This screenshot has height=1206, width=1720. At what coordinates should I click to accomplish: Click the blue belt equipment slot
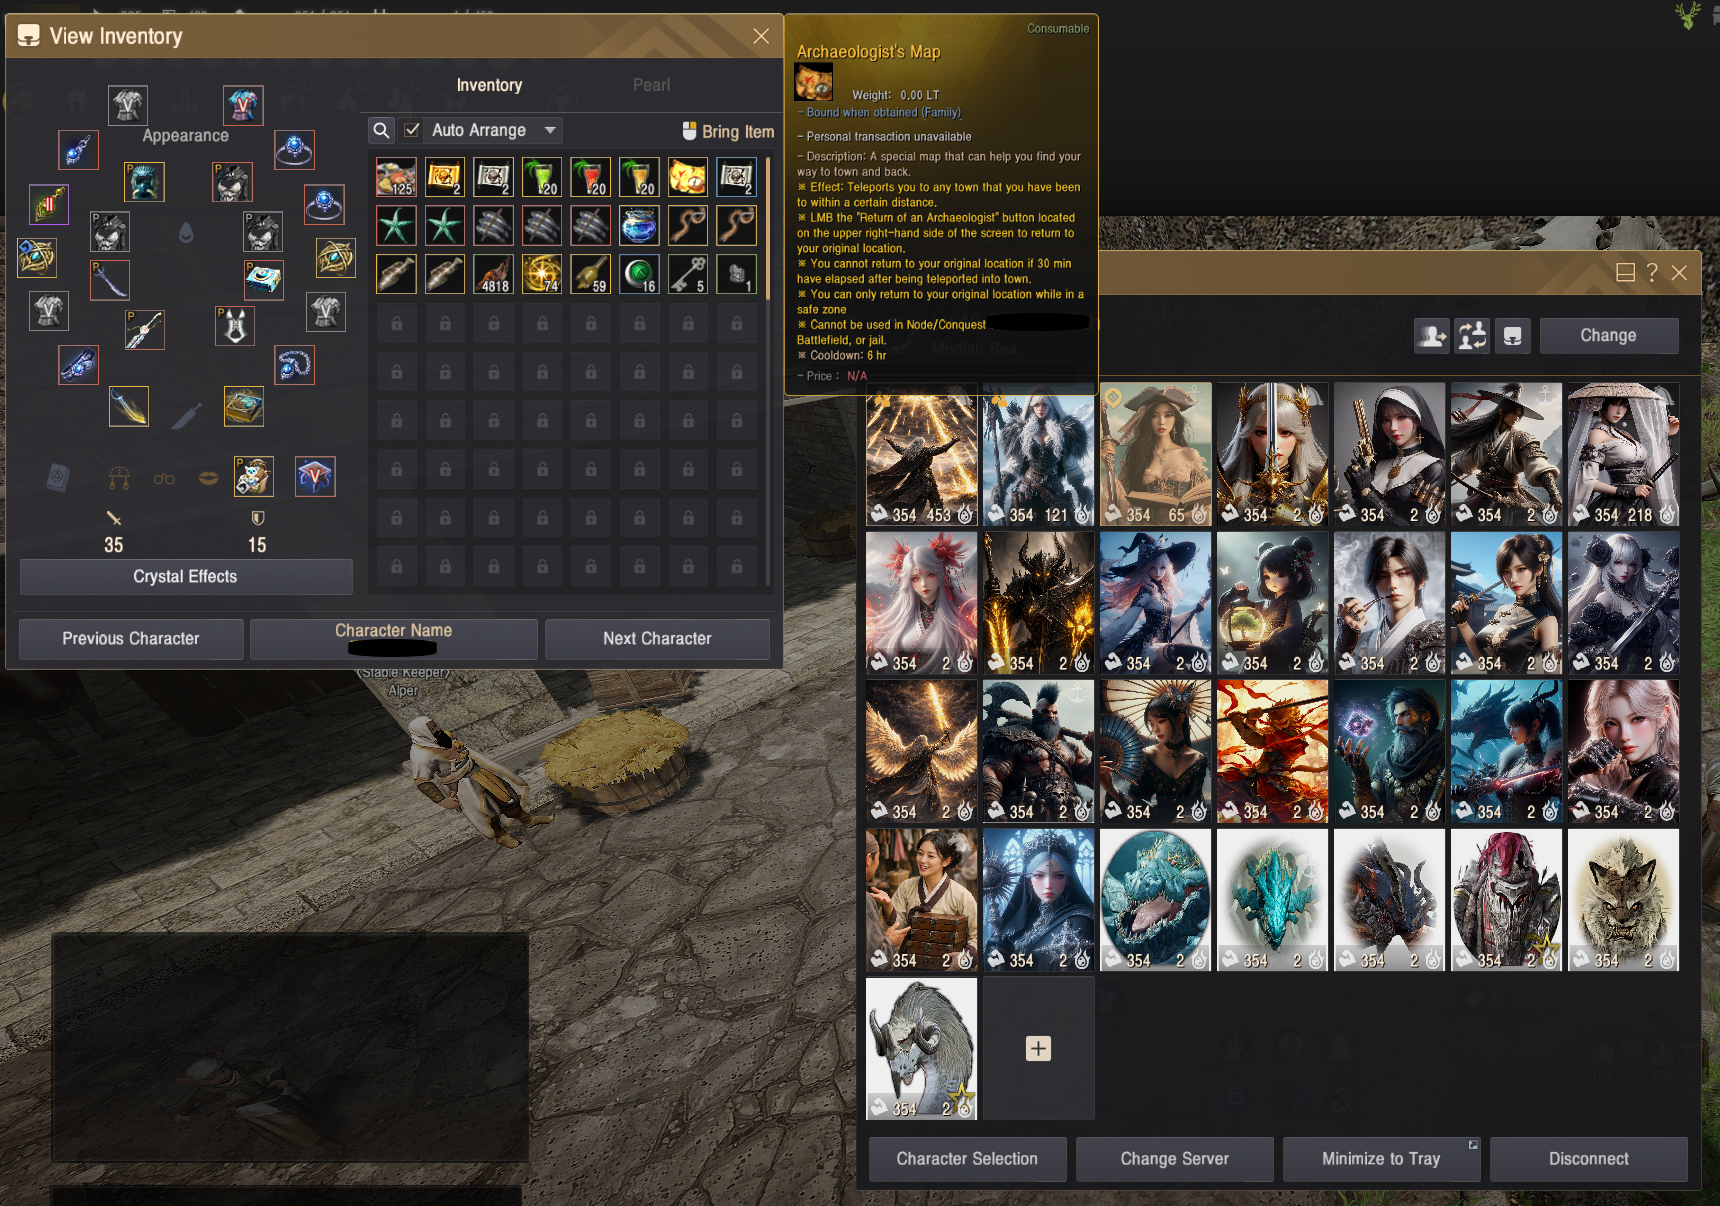(x=78, y=365)
